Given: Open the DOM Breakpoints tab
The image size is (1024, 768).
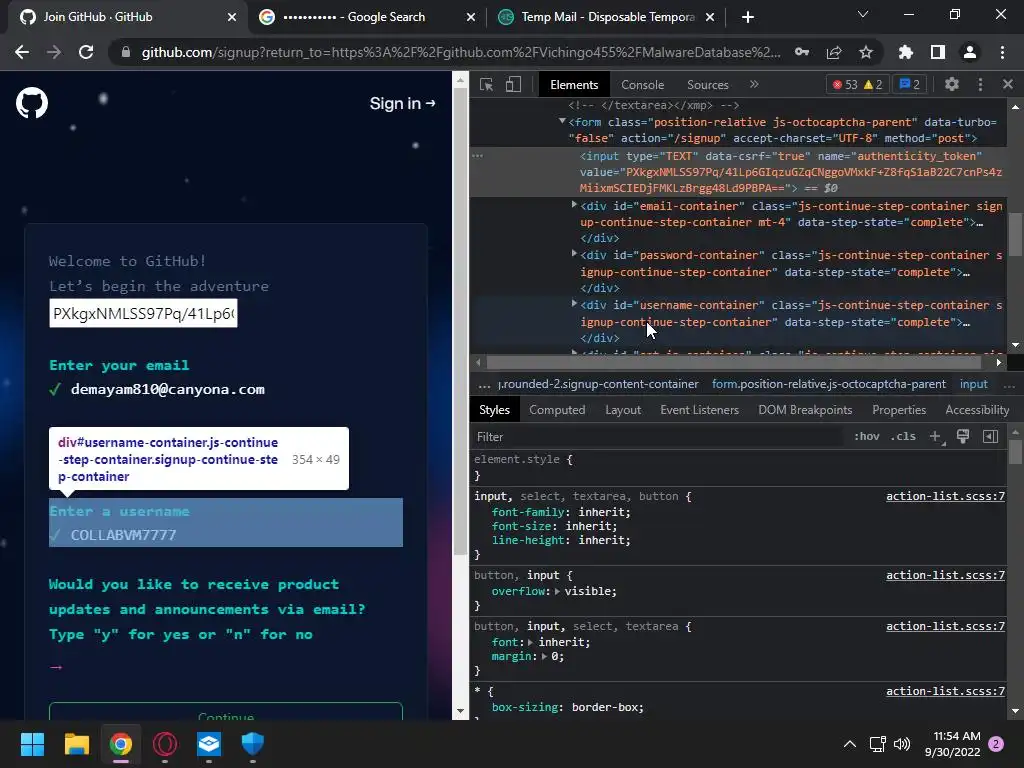Looking at the screenshot, I should coord(805,409).
